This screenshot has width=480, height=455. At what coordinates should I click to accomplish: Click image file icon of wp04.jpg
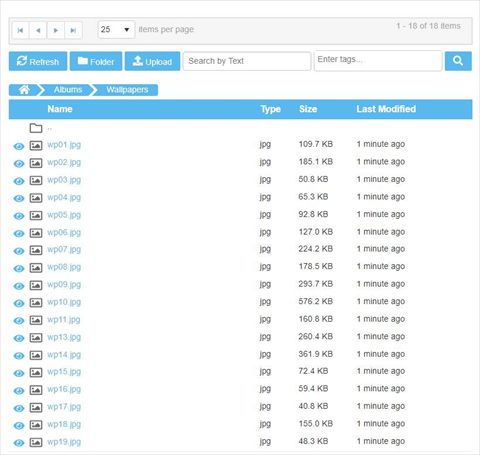coord(36,198)
